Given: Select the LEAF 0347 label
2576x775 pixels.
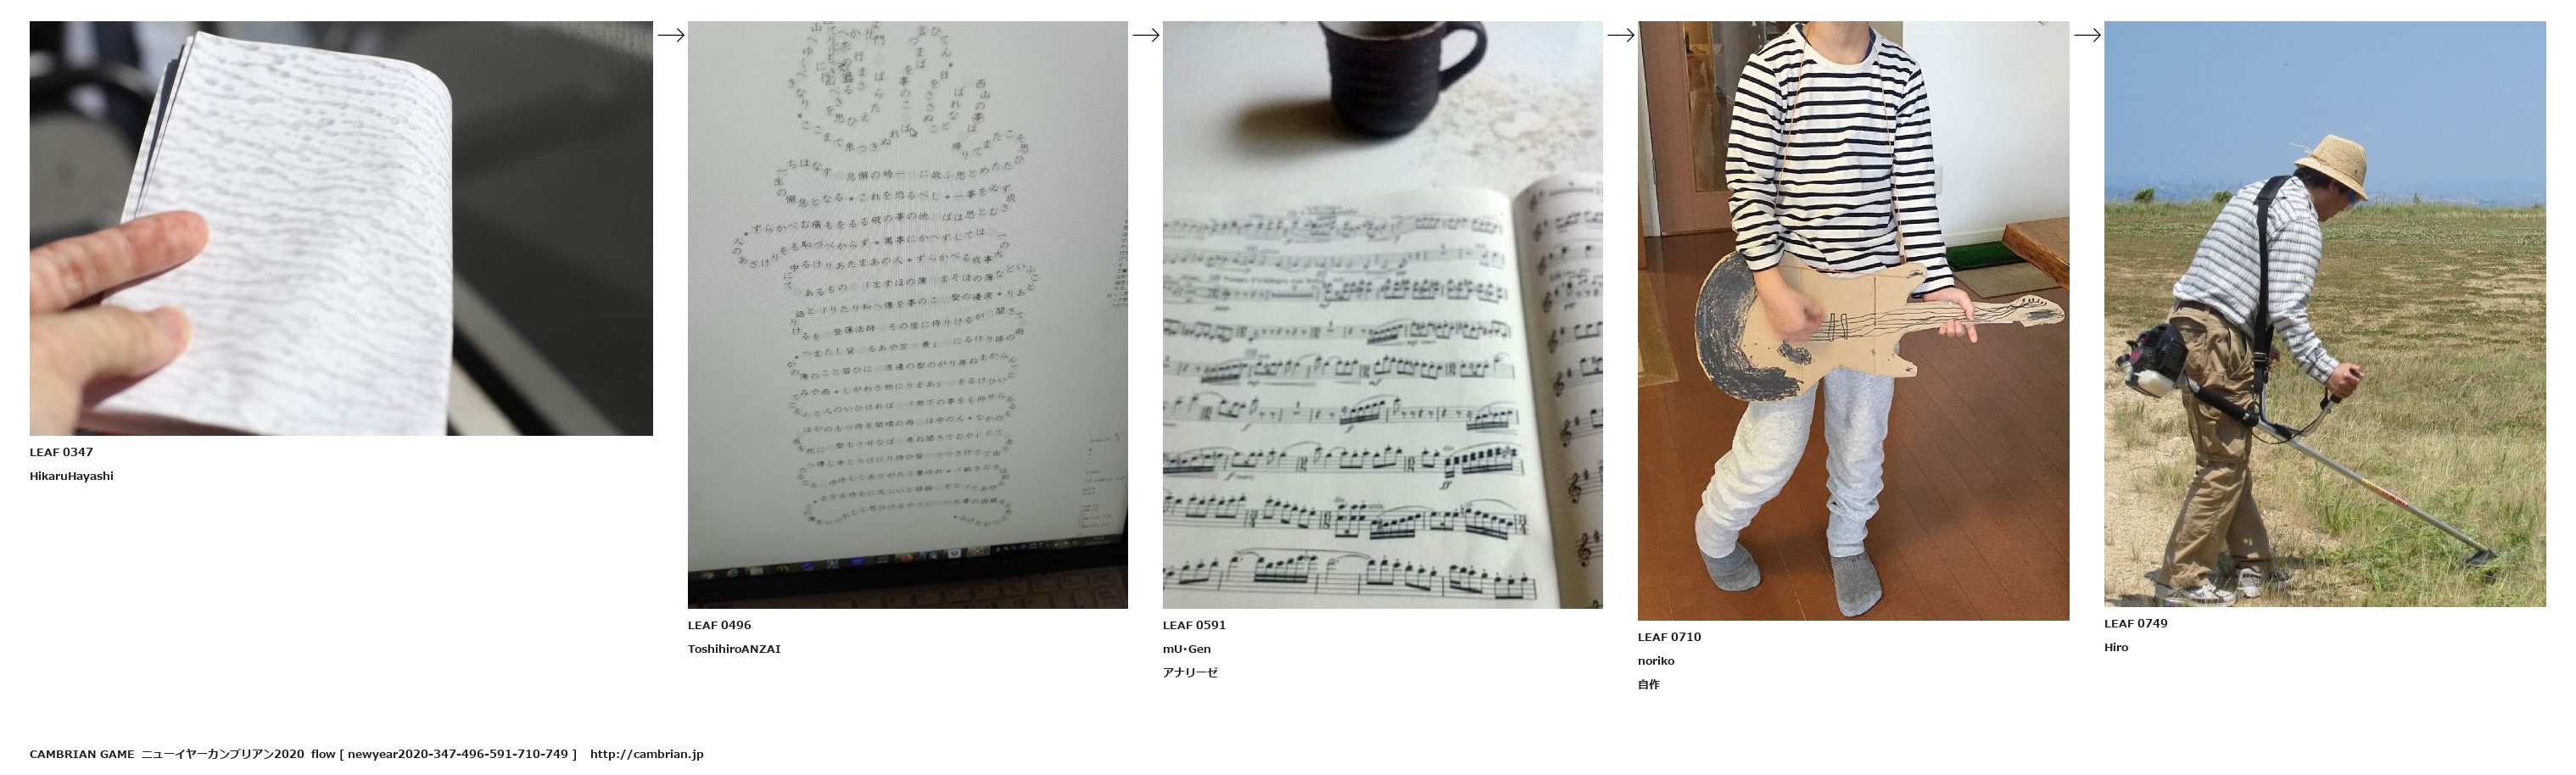Looking at the screenshot, I should click(x=61, y=452).
